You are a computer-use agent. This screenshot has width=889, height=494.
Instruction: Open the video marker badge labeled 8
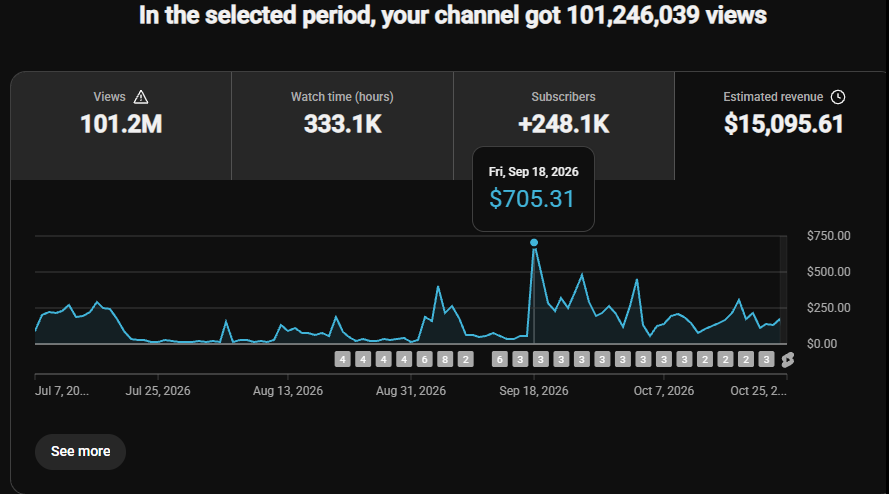point(445,359)
